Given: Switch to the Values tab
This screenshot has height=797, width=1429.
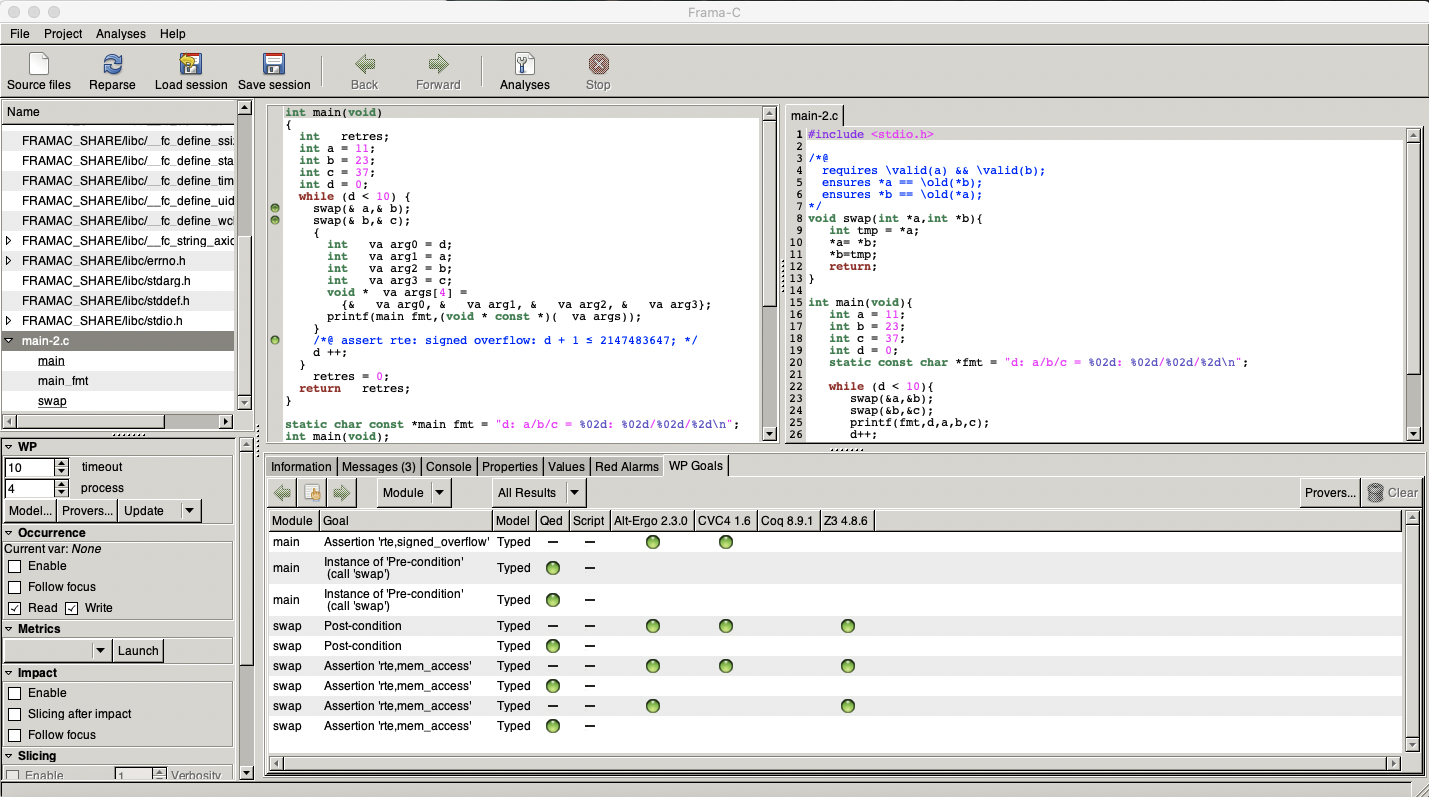Looking at the screenshot, I should point(567,467).
